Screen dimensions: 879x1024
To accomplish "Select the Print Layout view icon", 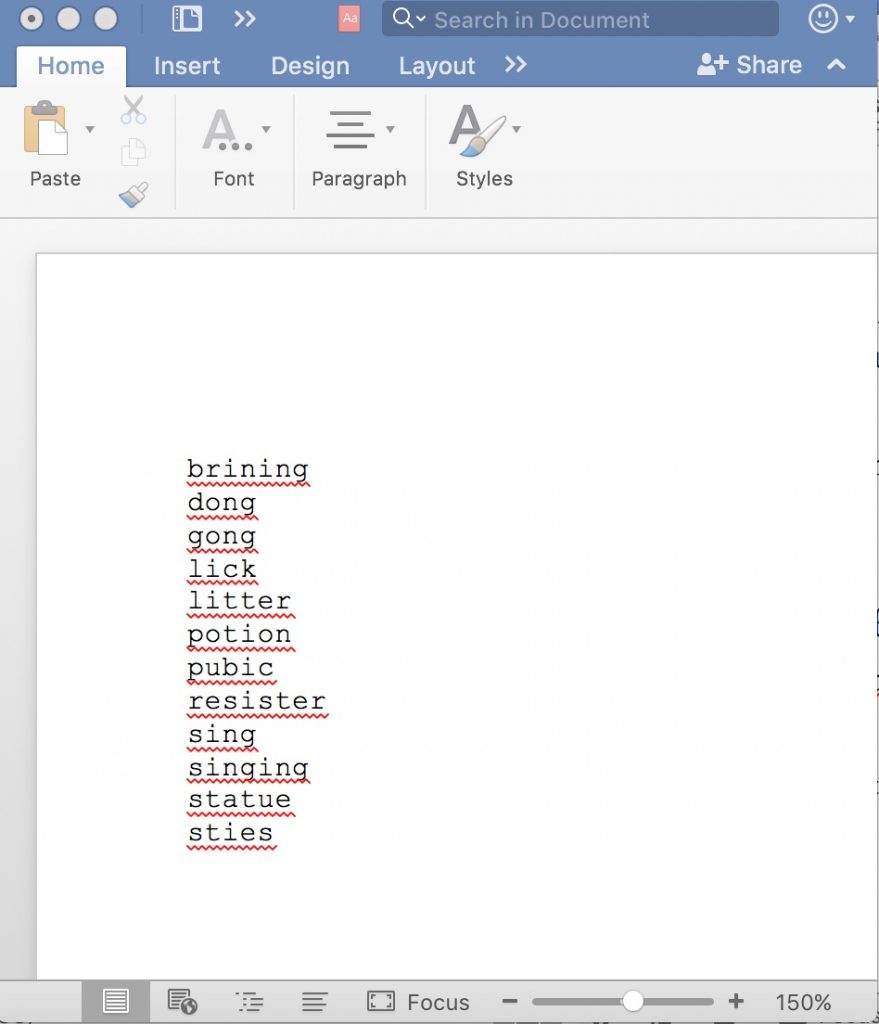I will [115, 1001].
